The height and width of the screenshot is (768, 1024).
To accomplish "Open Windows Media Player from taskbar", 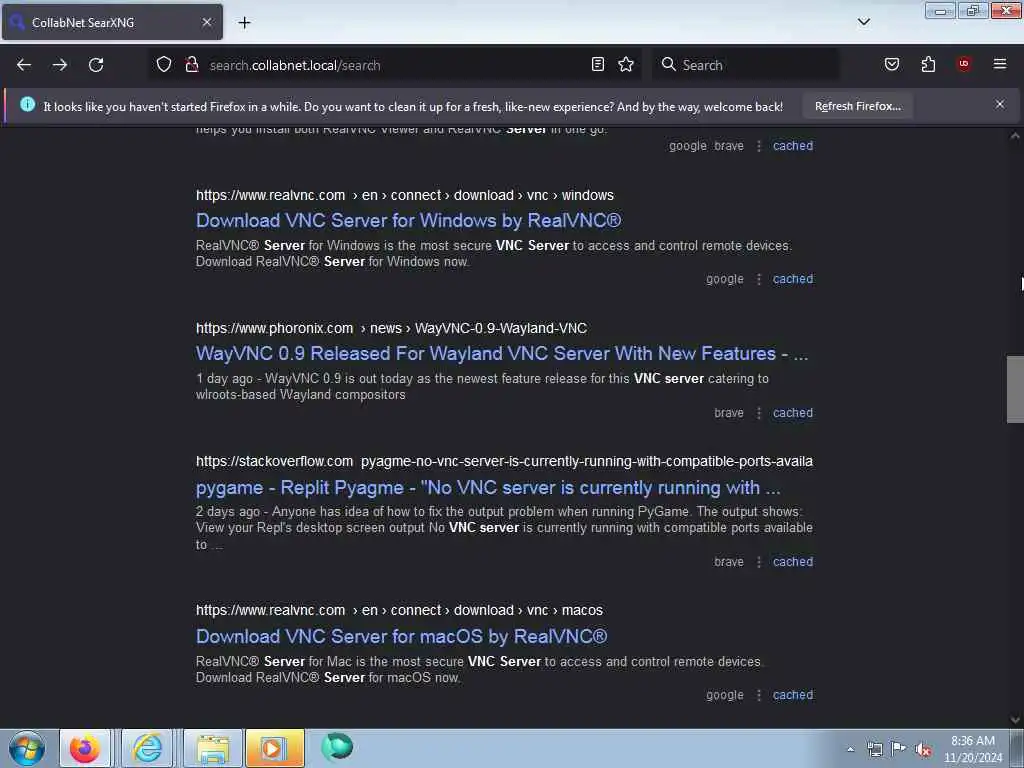I will pyautogui.click(x=274, y=748).
